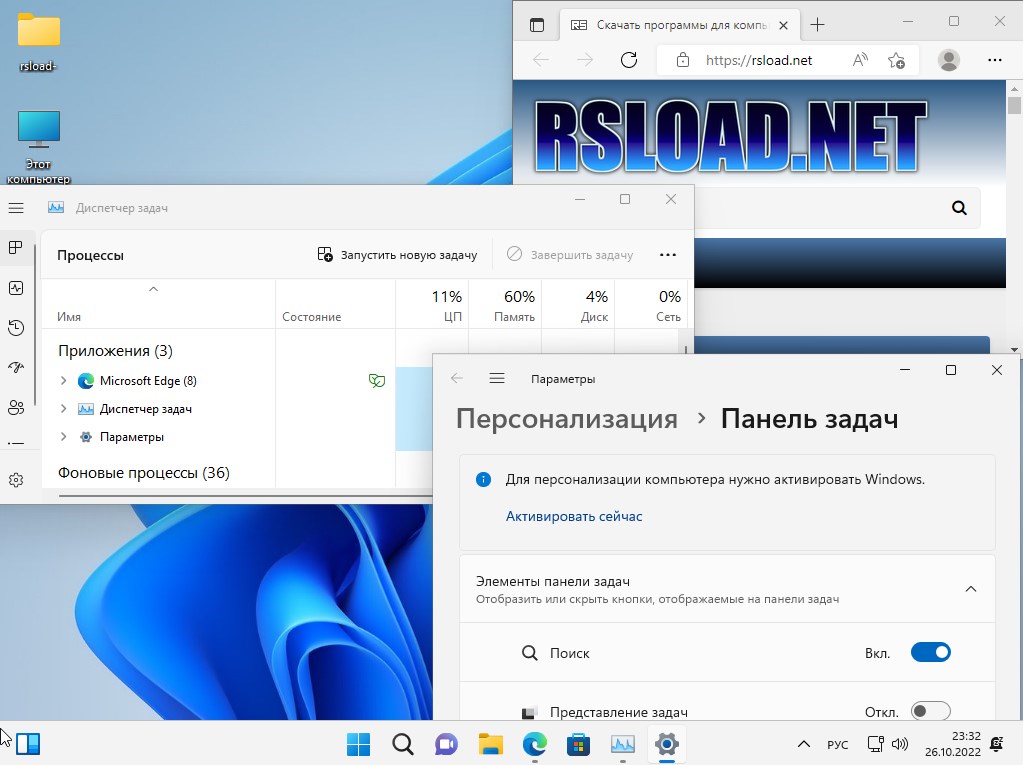This screenshot has width=1023, height=765.
Task: Sort processes by Память column
Action: point(505,305)
